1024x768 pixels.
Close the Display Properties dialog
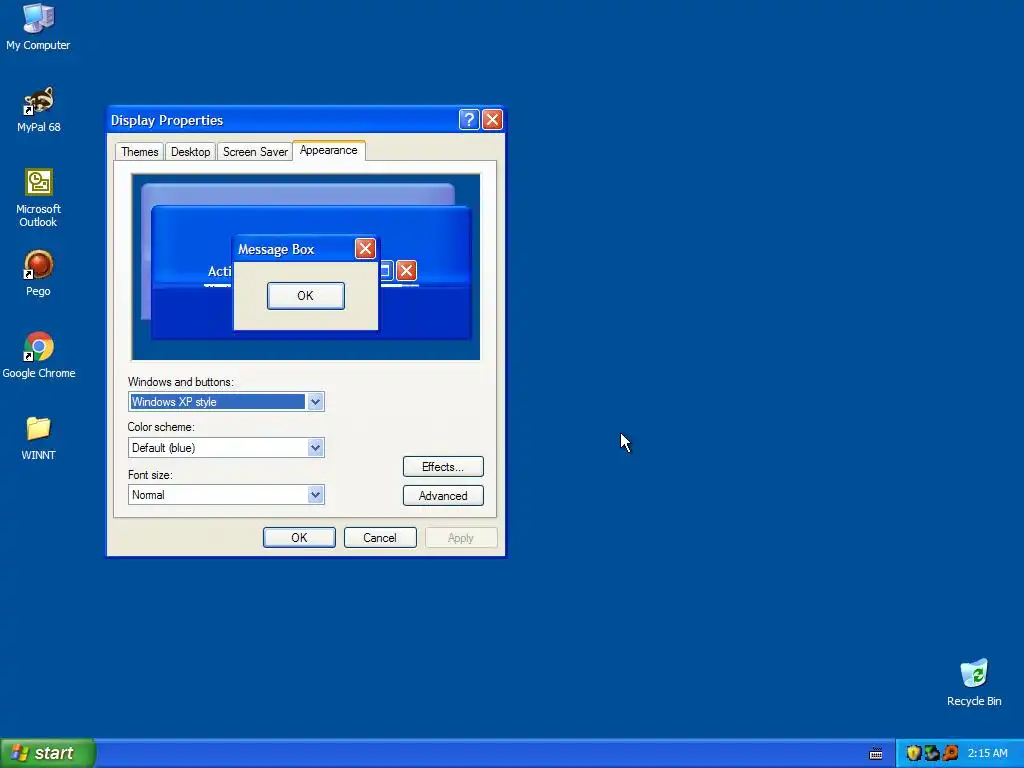coord(492,120)
